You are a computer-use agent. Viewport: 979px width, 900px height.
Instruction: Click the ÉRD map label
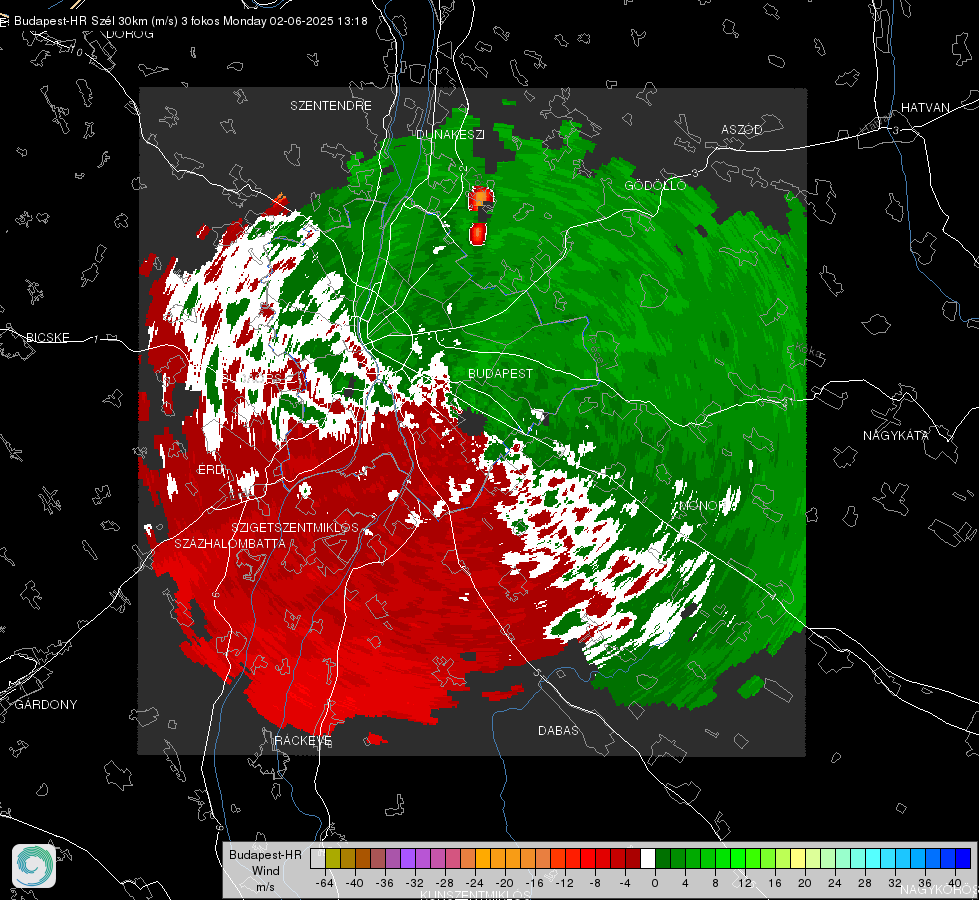coord(210,470)
